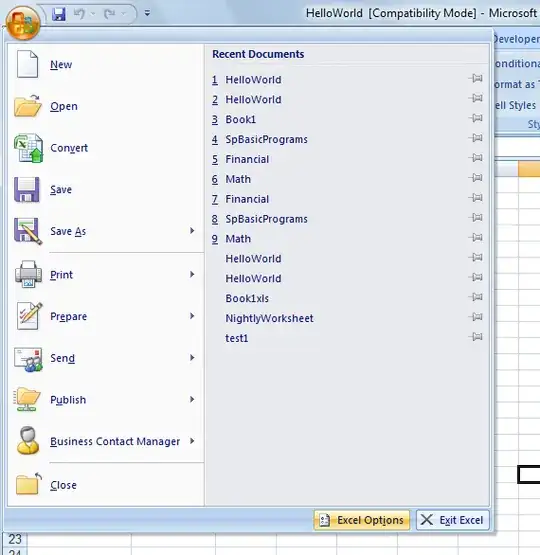Click the options sheet icon on Excel Options
This screenshot has width=540, height=555.
point(324,520)
